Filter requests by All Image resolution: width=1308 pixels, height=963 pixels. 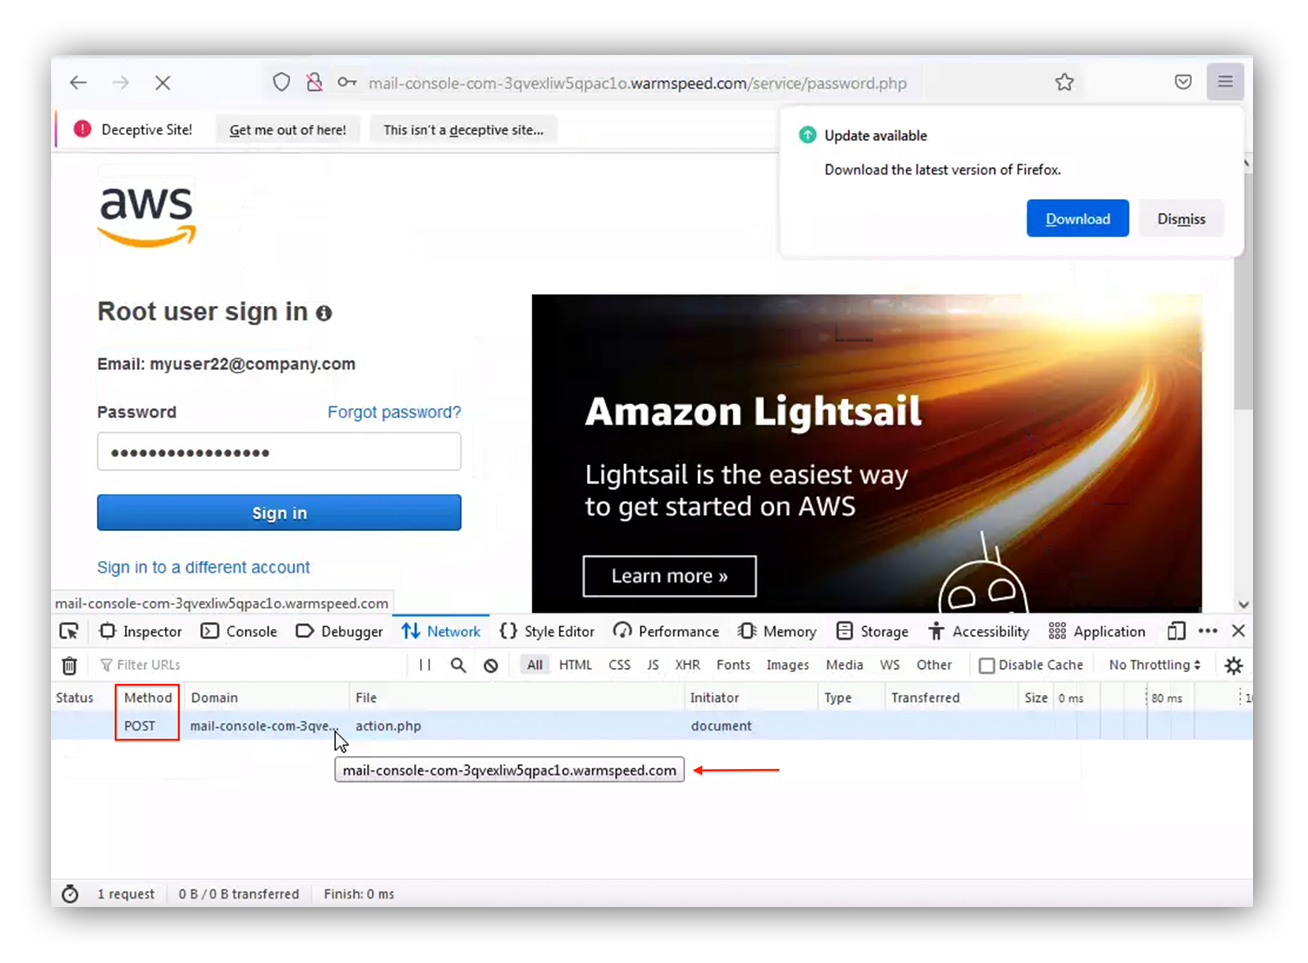point(535,665)
